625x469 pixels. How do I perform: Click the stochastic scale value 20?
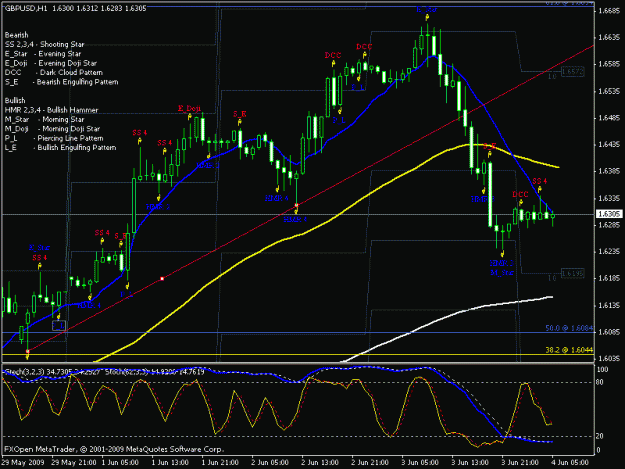click(600, 436)
